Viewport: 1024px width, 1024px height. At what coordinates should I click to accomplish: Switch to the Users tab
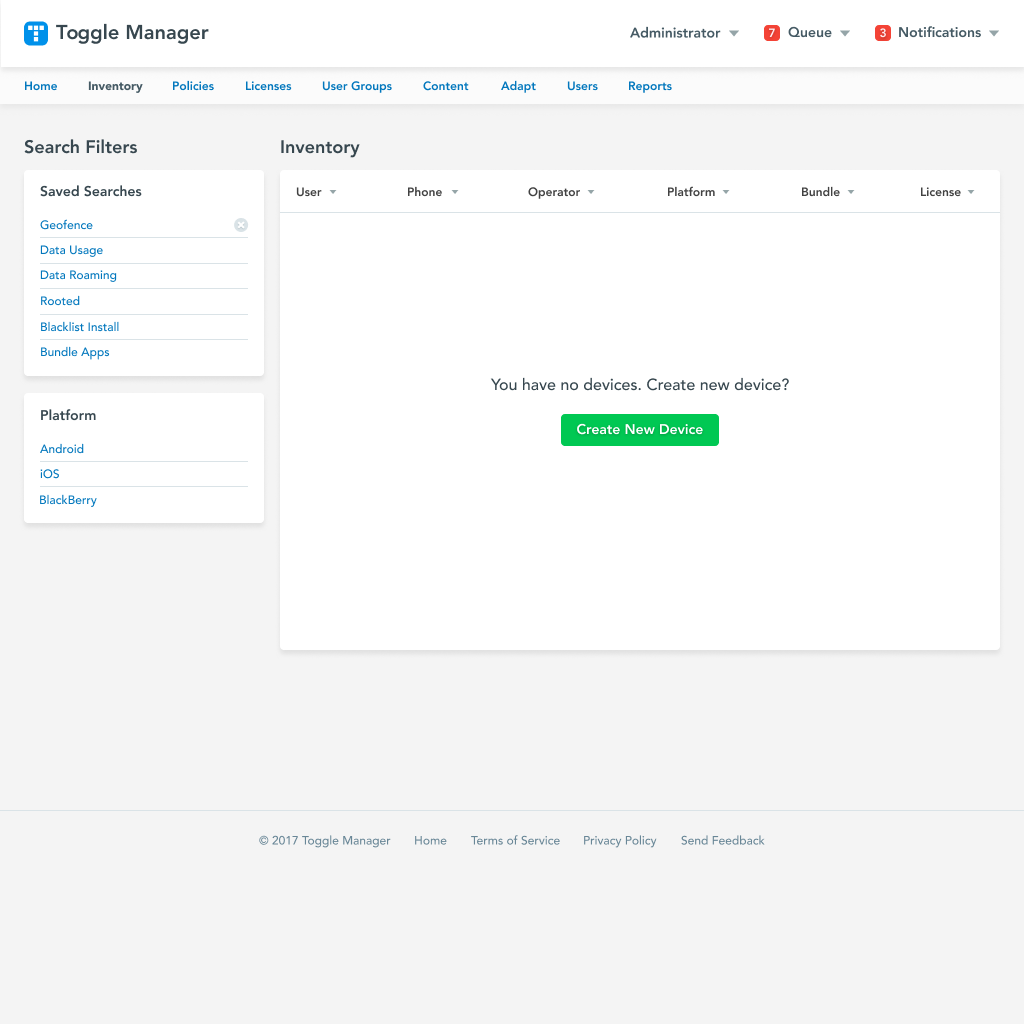[x=582, y=86]
